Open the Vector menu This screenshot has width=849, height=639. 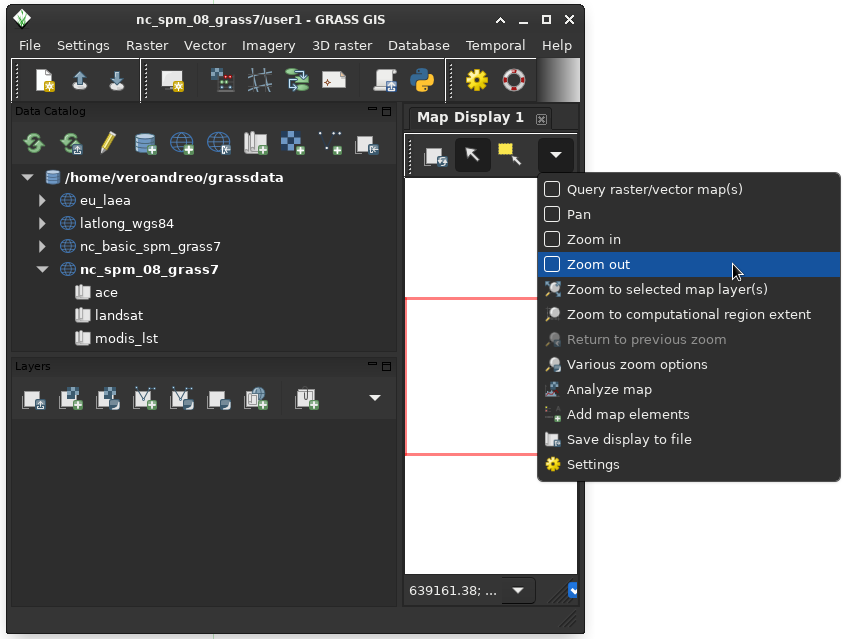(x=205, y=45)
